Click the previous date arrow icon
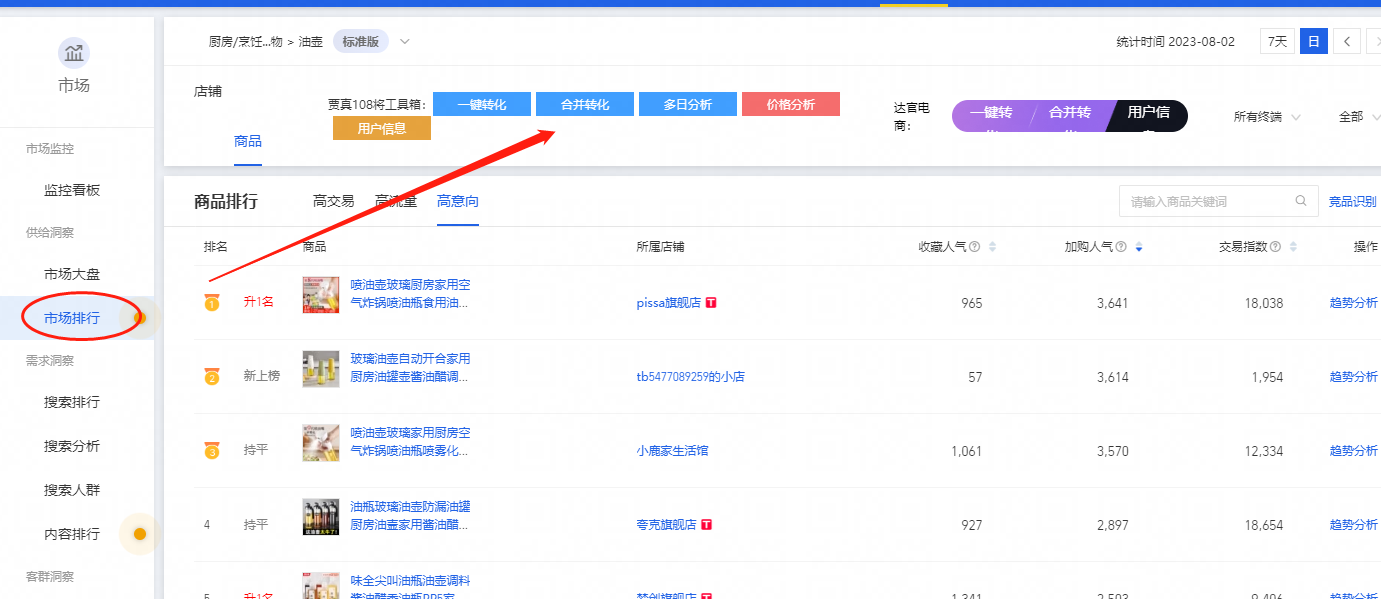The height and width of the screenshot is (599, 1381). (x=1347, y=42)
